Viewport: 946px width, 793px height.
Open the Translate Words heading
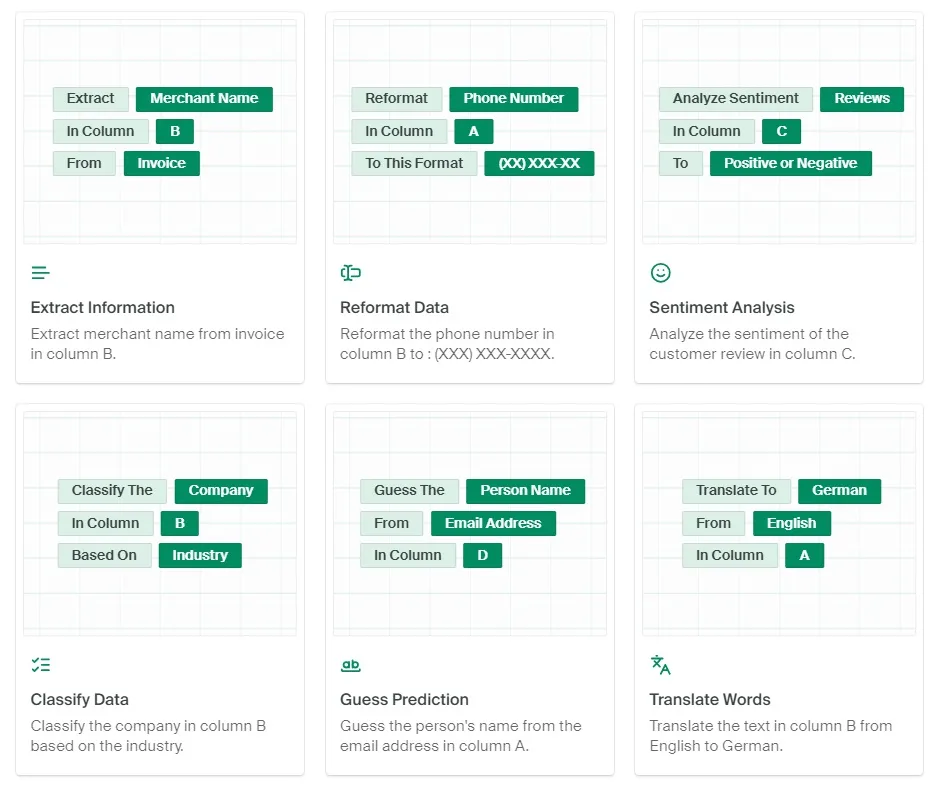click(x=710, y=699)
